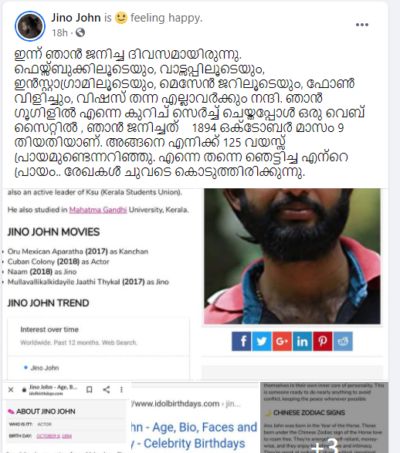Share via the Pinterest icon

pyautogui.click(x=322, y=341)
